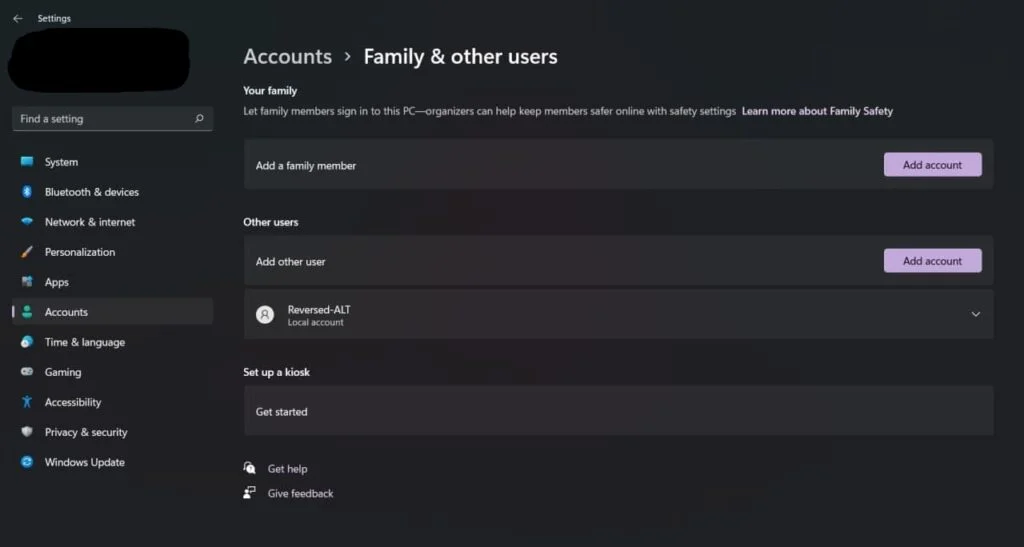This screenshot has height=547, width=1024.
Task: Click Add account for other user
Action: 932,261
